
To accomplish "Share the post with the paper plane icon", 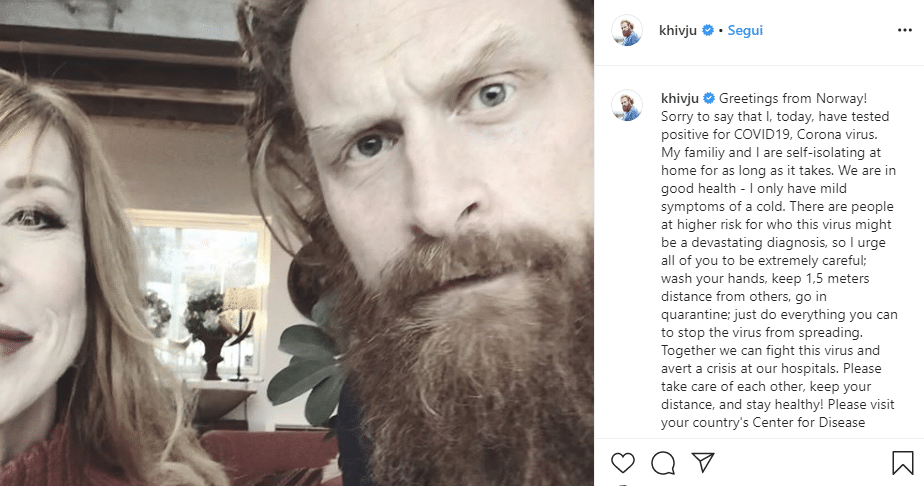I will [x=703, y=462].
